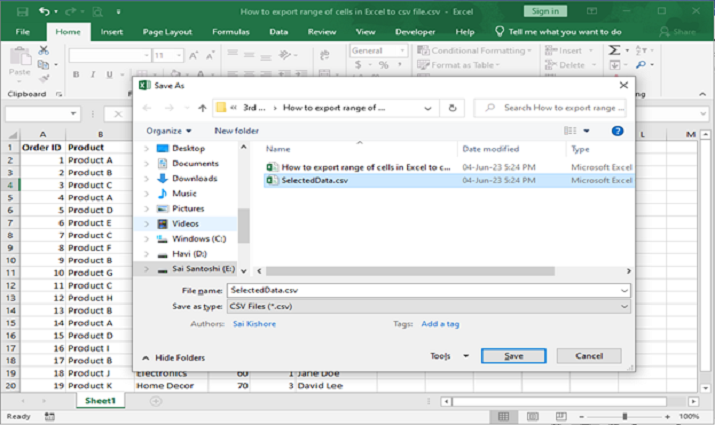Switch to the Formulas tab
Viewport: 715px width, 425px height.
(231, 32)
